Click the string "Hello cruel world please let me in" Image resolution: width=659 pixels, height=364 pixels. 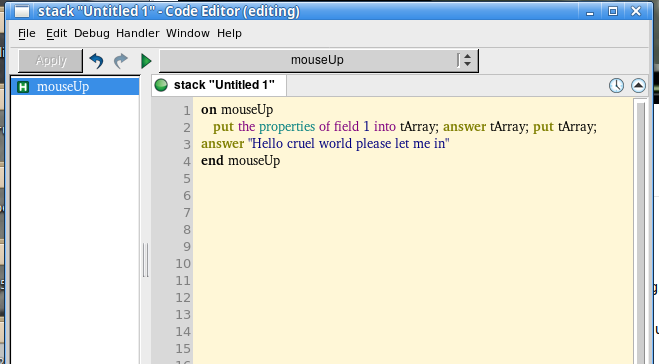[348, 143]
